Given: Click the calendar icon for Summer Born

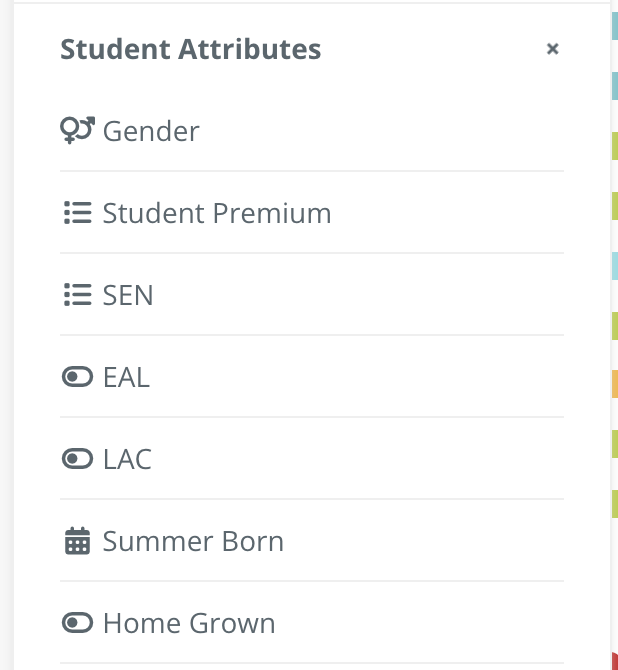Looking at the screenshot, I should [x=77, y=541].
